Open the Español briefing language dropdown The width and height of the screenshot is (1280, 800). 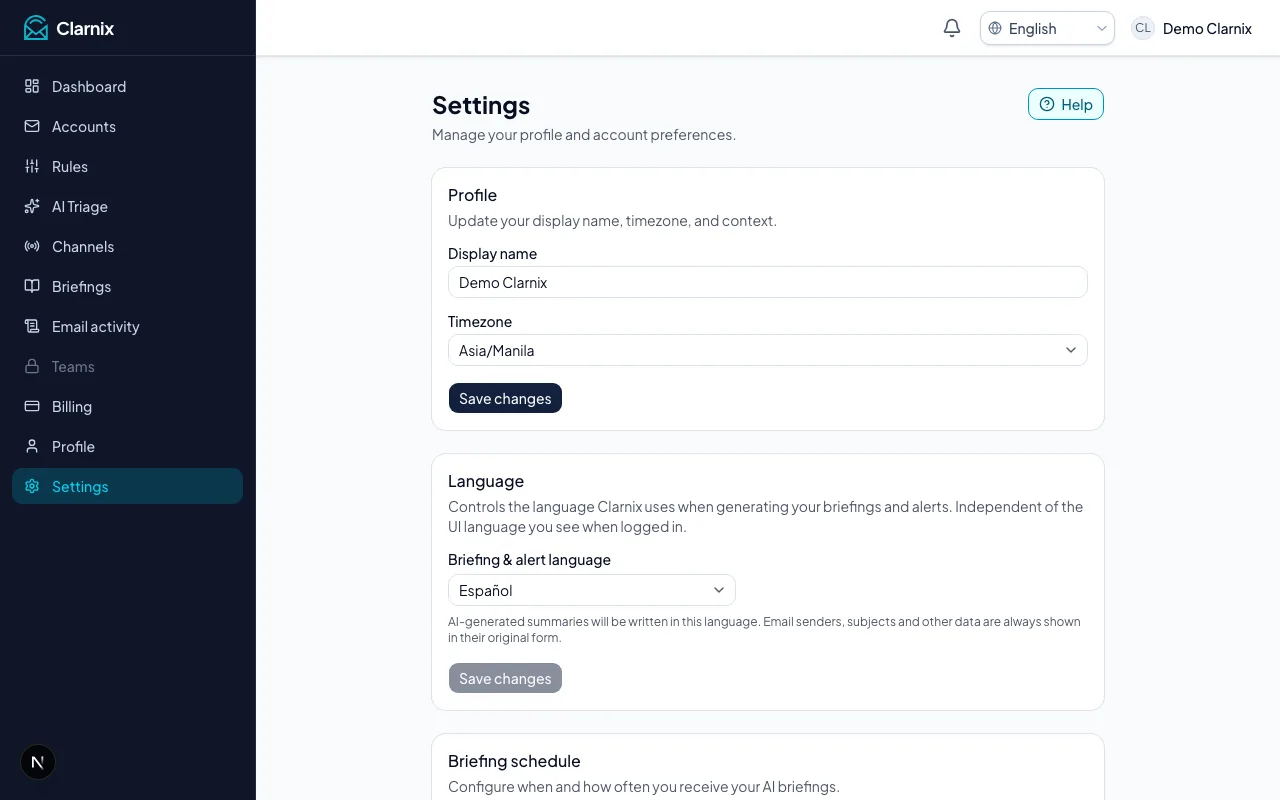click(x=592, y=590)
